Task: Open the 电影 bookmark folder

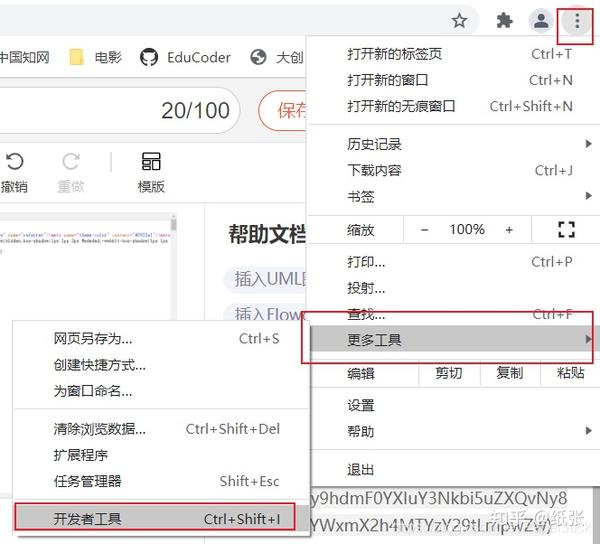Action: point(95,57)
